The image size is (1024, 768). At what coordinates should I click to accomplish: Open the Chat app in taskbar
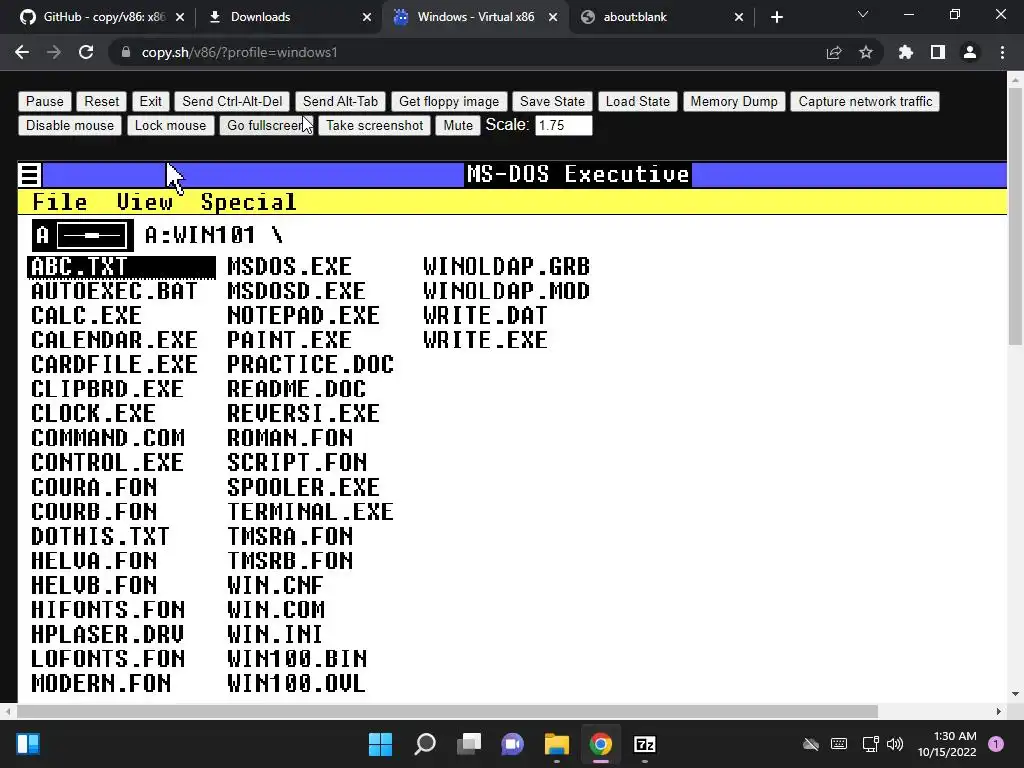(x=513, y=744)
